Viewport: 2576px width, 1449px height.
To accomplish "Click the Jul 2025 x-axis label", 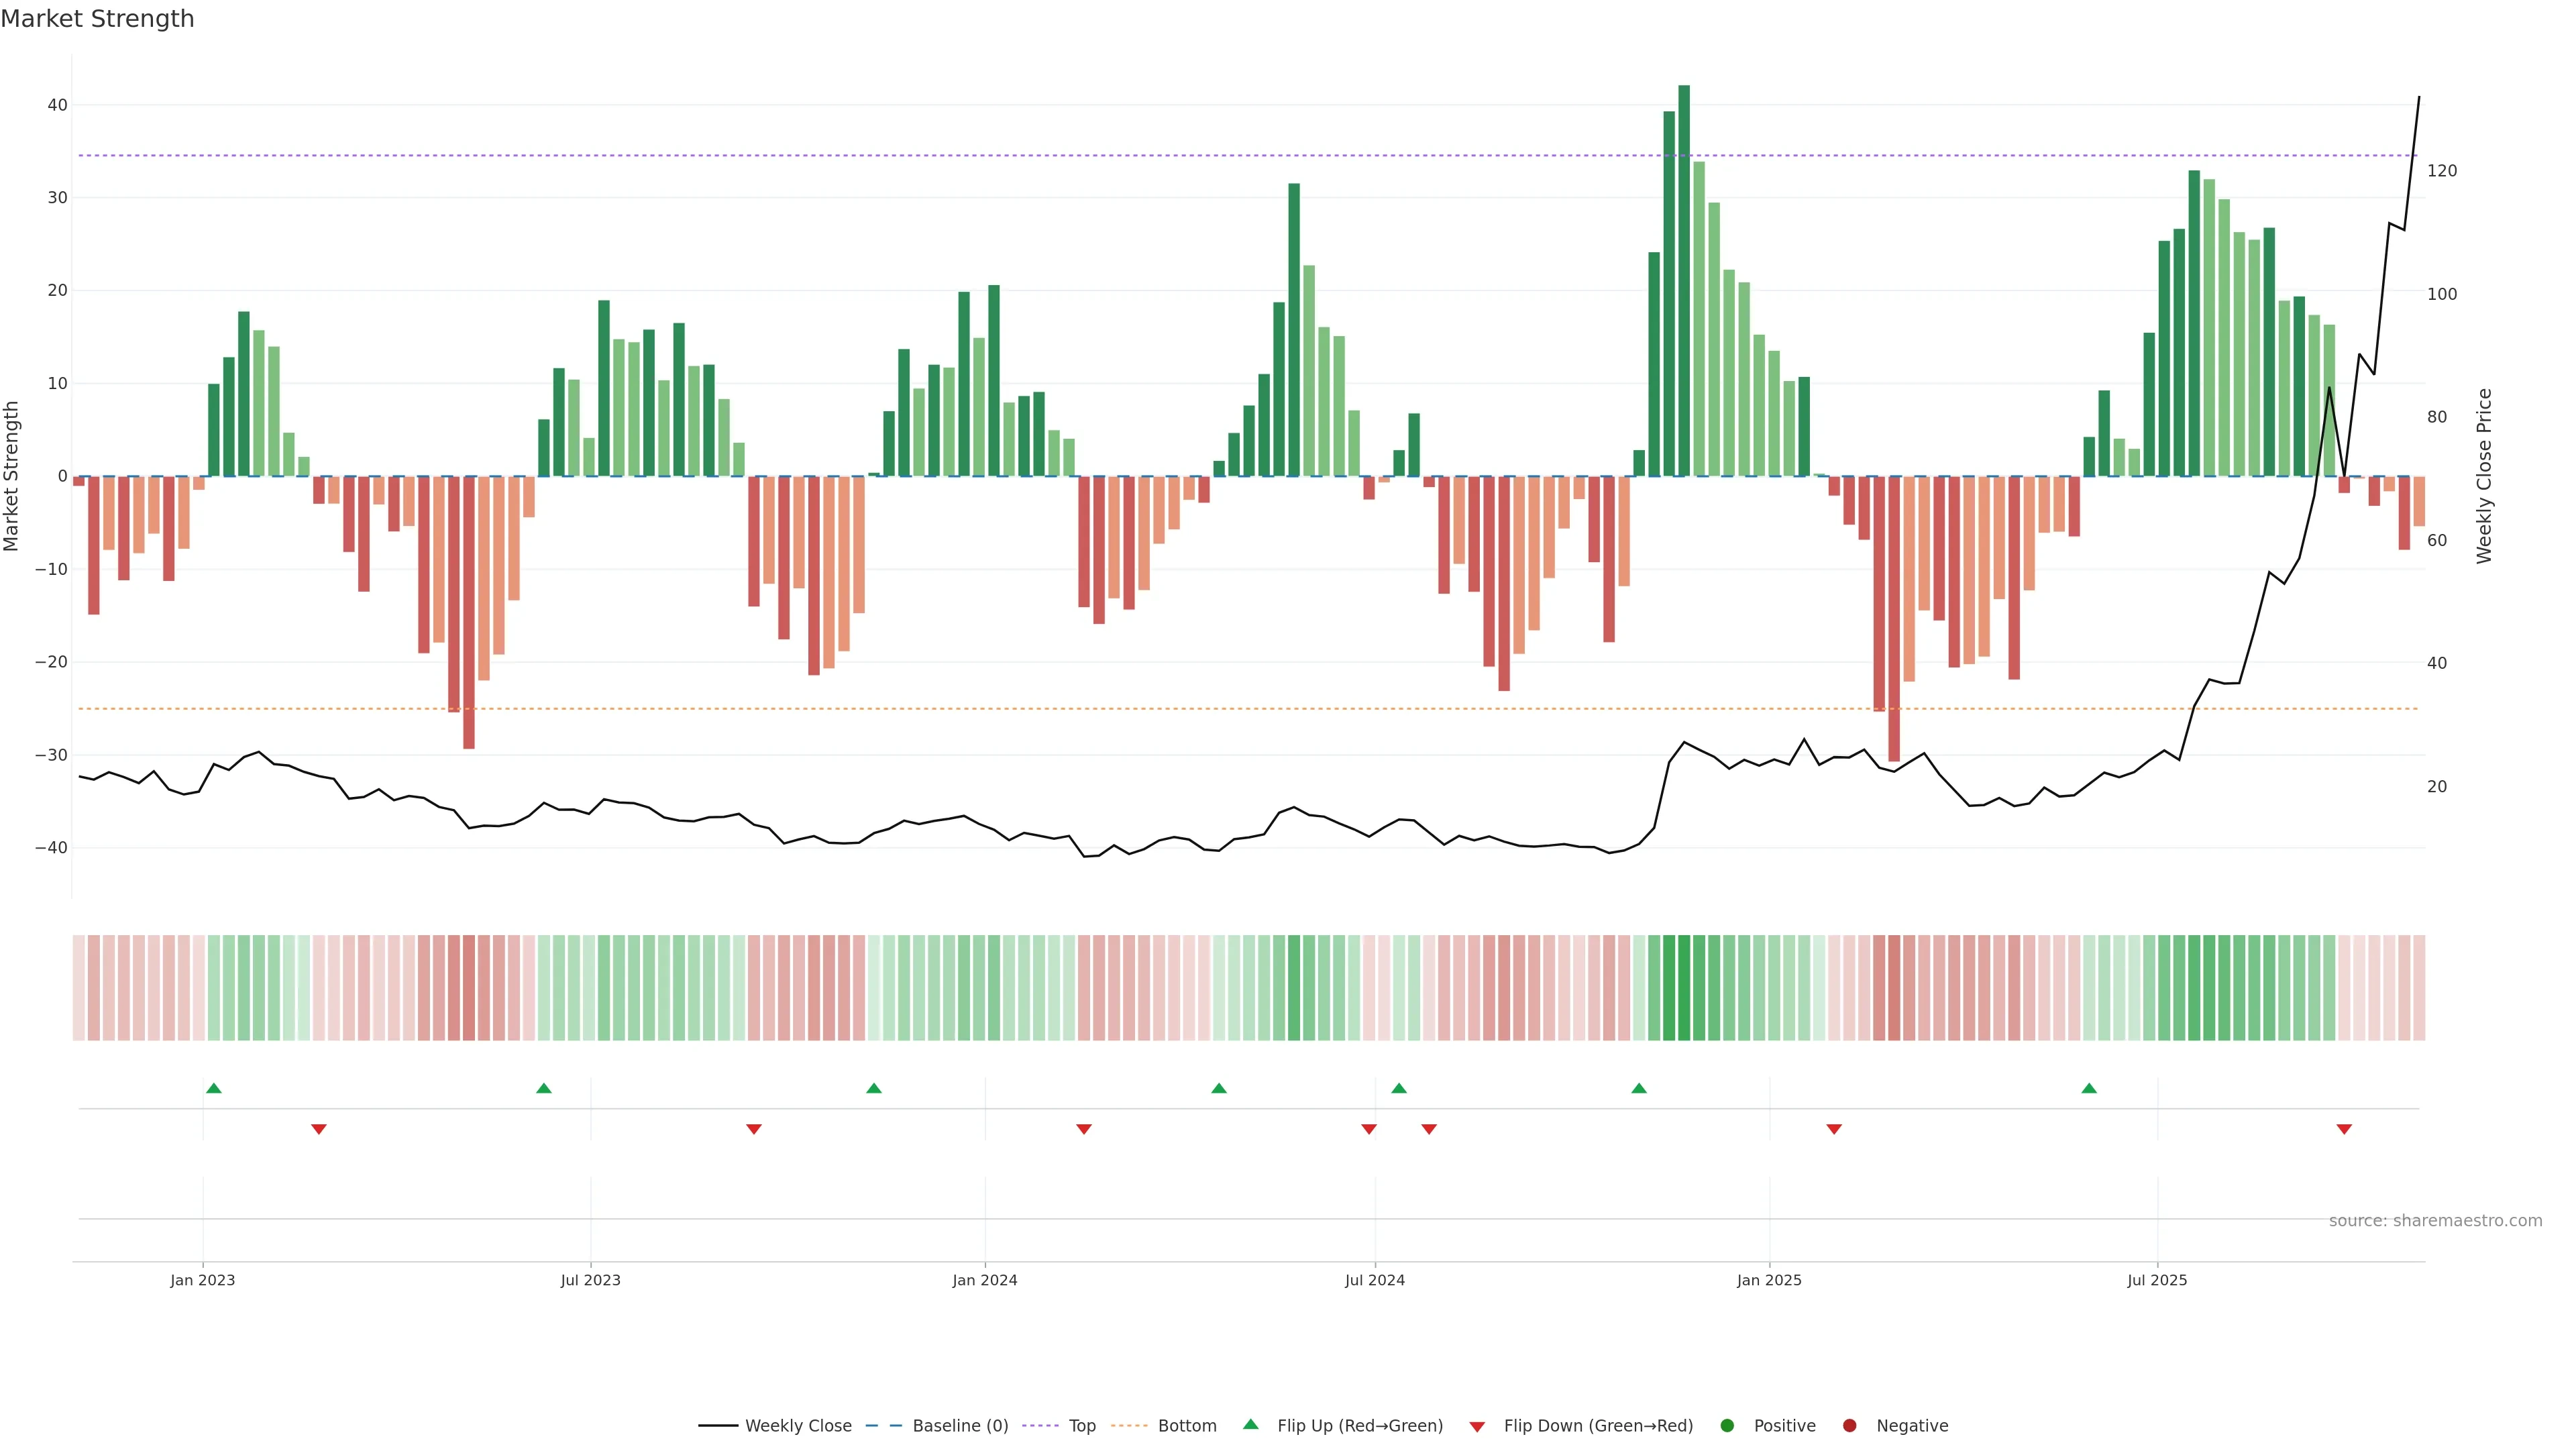I will pyautogui.click(x=2157, y=1280).
